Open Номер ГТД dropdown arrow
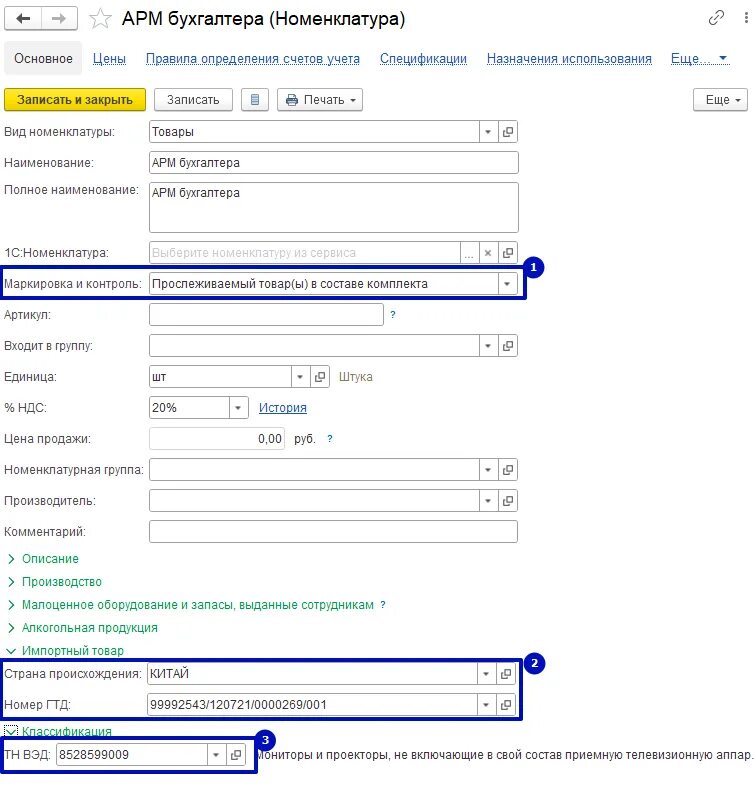755x794 pixels. (486, 705)
